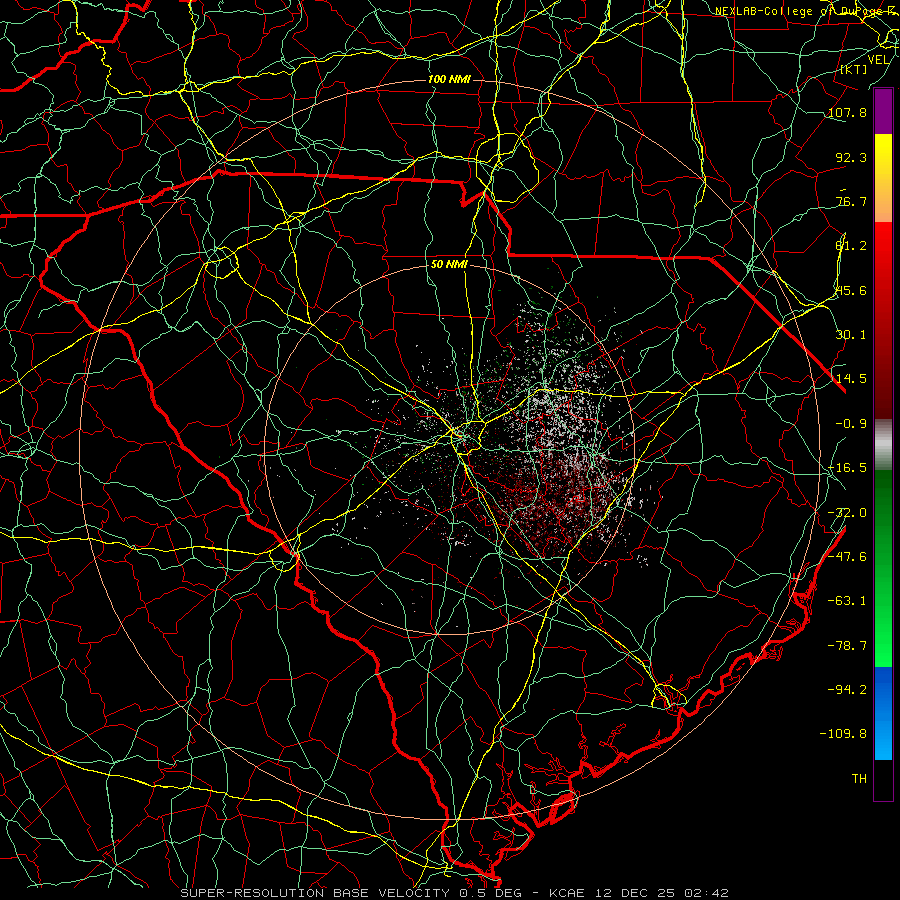
Task: Select the green gradient segment of the color bar
Action: pos(883,569)
